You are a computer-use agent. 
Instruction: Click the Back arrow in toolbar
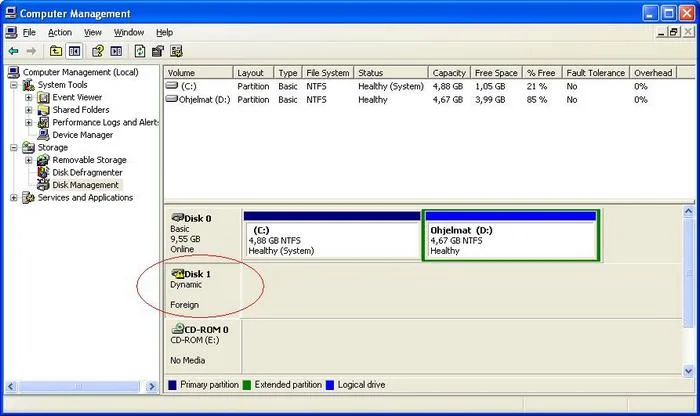[13, 51]
